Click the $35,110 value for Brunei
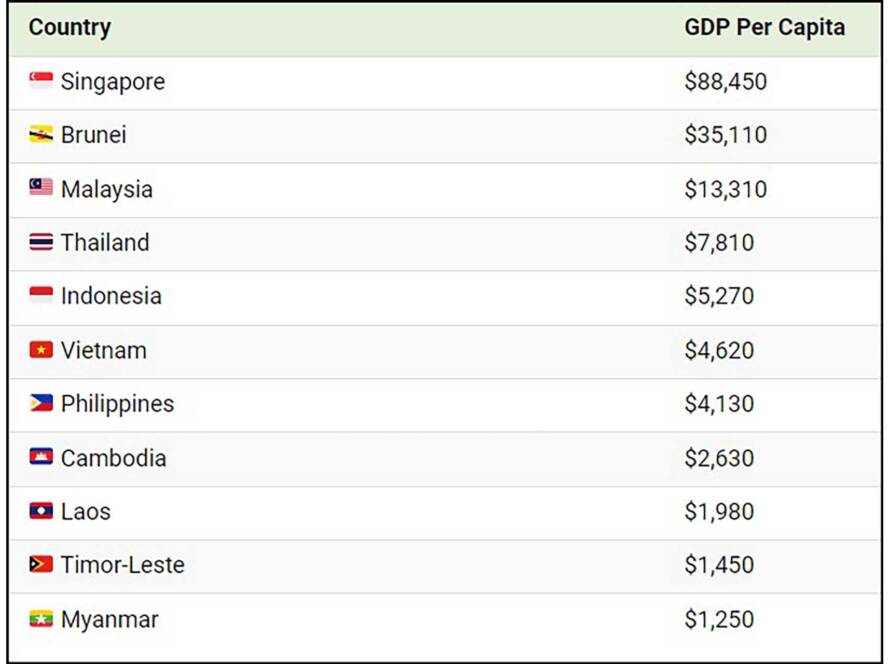 725,135
